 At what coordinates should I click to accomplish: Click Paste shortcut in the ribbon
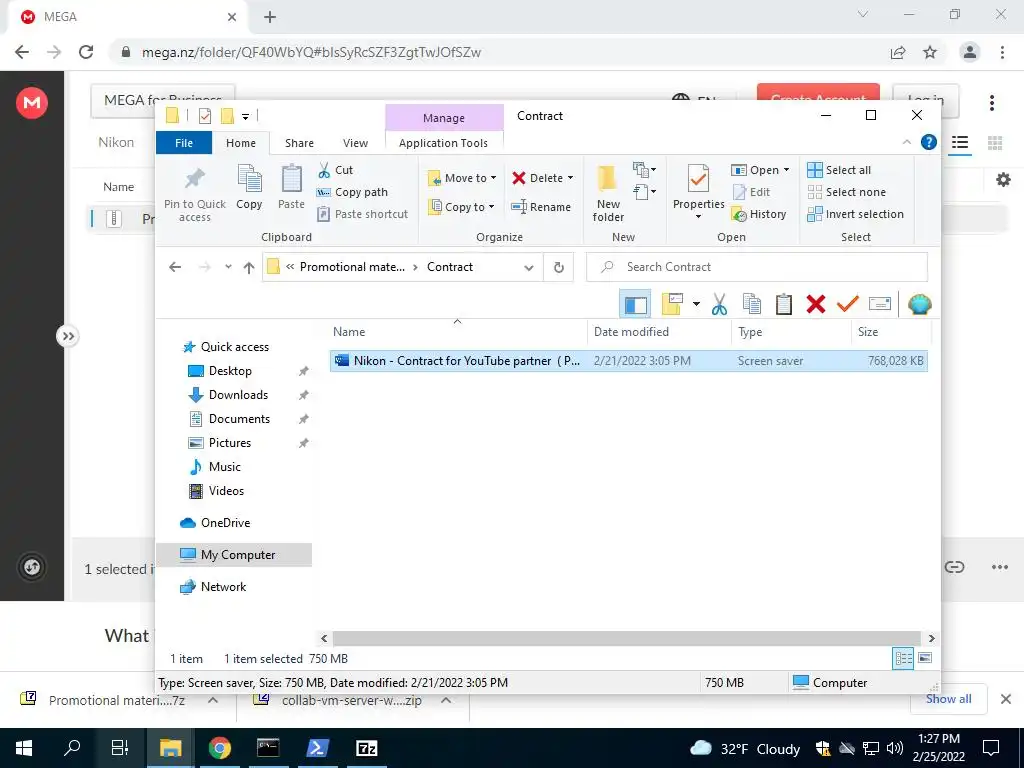(x=362, y=214)
